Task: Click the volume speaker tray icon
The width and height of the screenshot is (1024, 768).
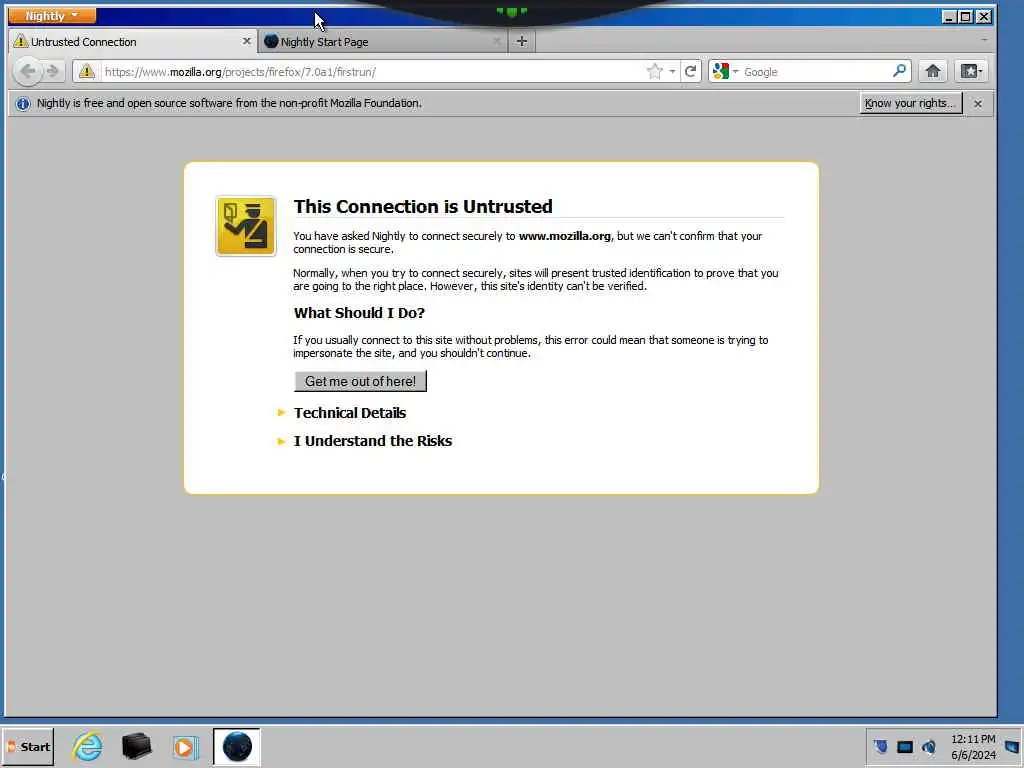Action: [929, 746]
